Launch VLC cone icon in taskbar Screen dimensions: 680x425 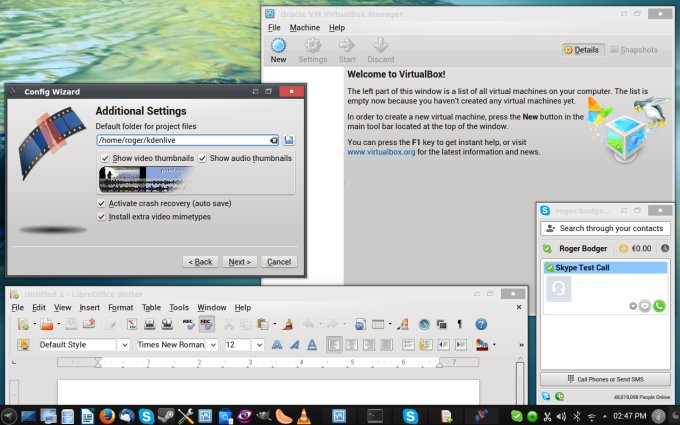click(304, 416)
